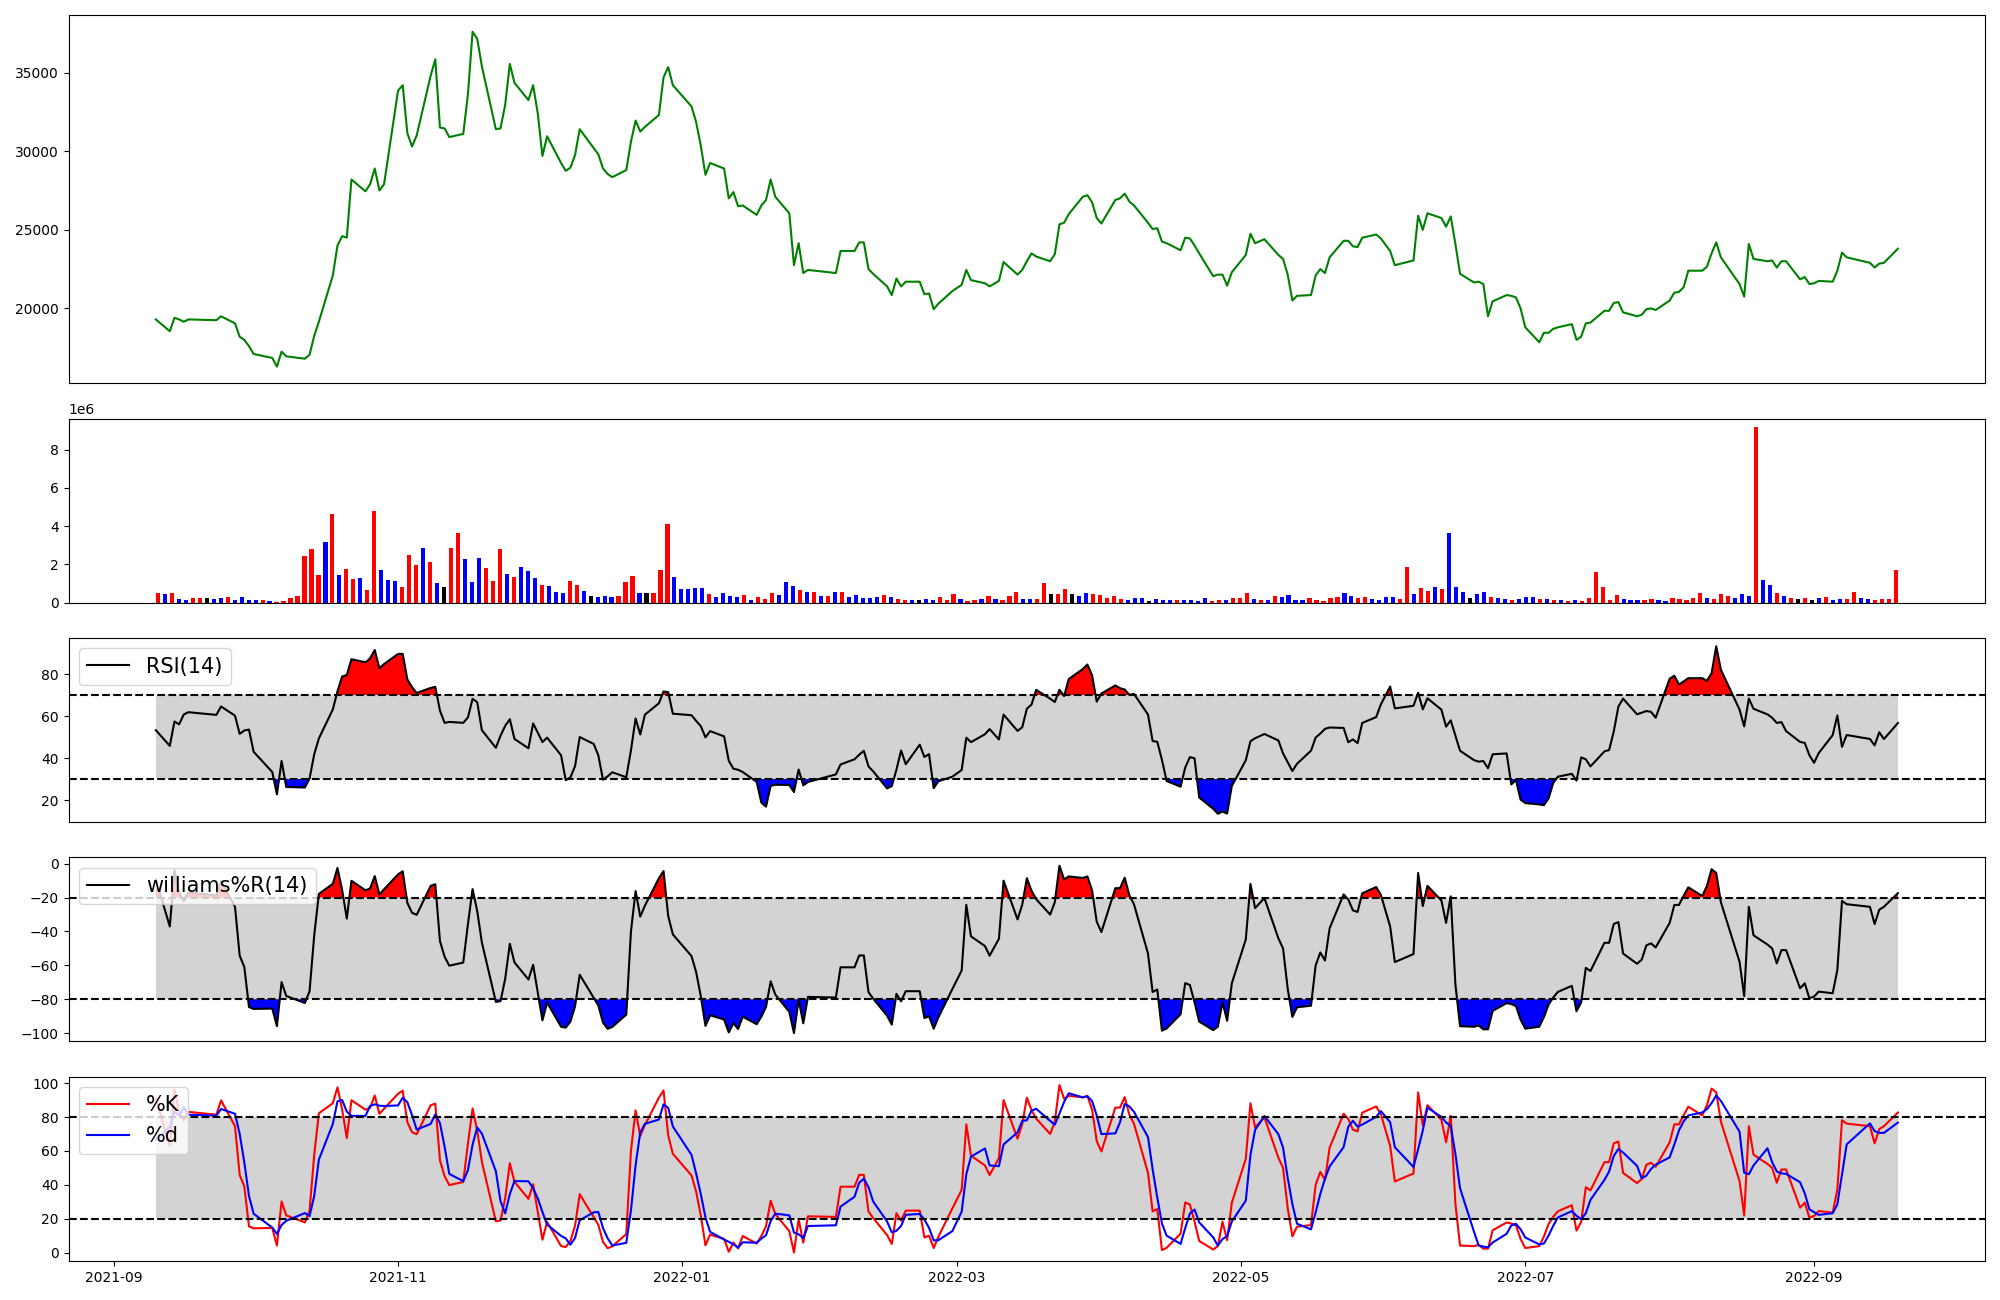Click the 2022-01 x-axis date label

click(682, 1277)
